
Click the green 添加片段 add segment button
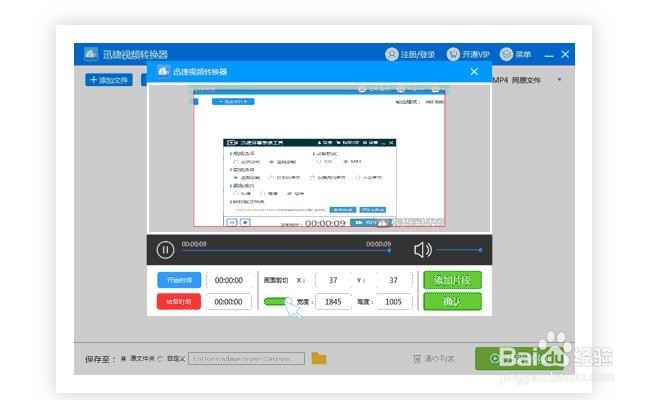(x=452, y=280)
